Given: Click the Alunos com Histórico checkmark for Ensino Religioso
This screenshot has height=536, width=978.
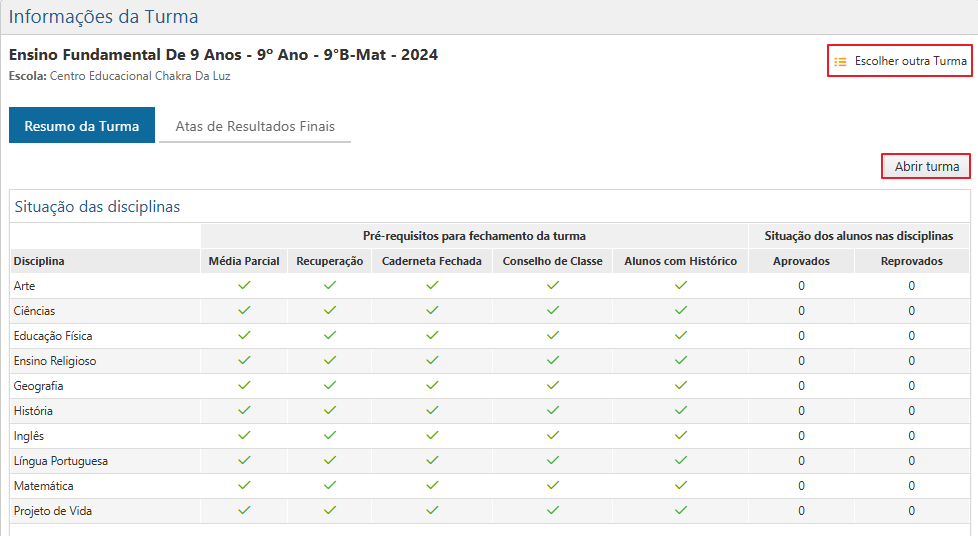Looking at the screenshot, I should point(680,360).
